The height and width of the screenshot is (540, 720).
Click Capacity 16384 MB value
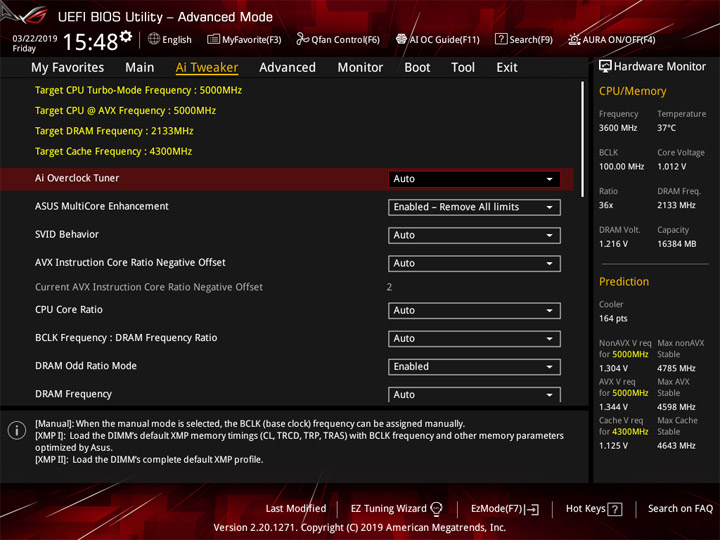pyautogui.click(x=676, y=244)
